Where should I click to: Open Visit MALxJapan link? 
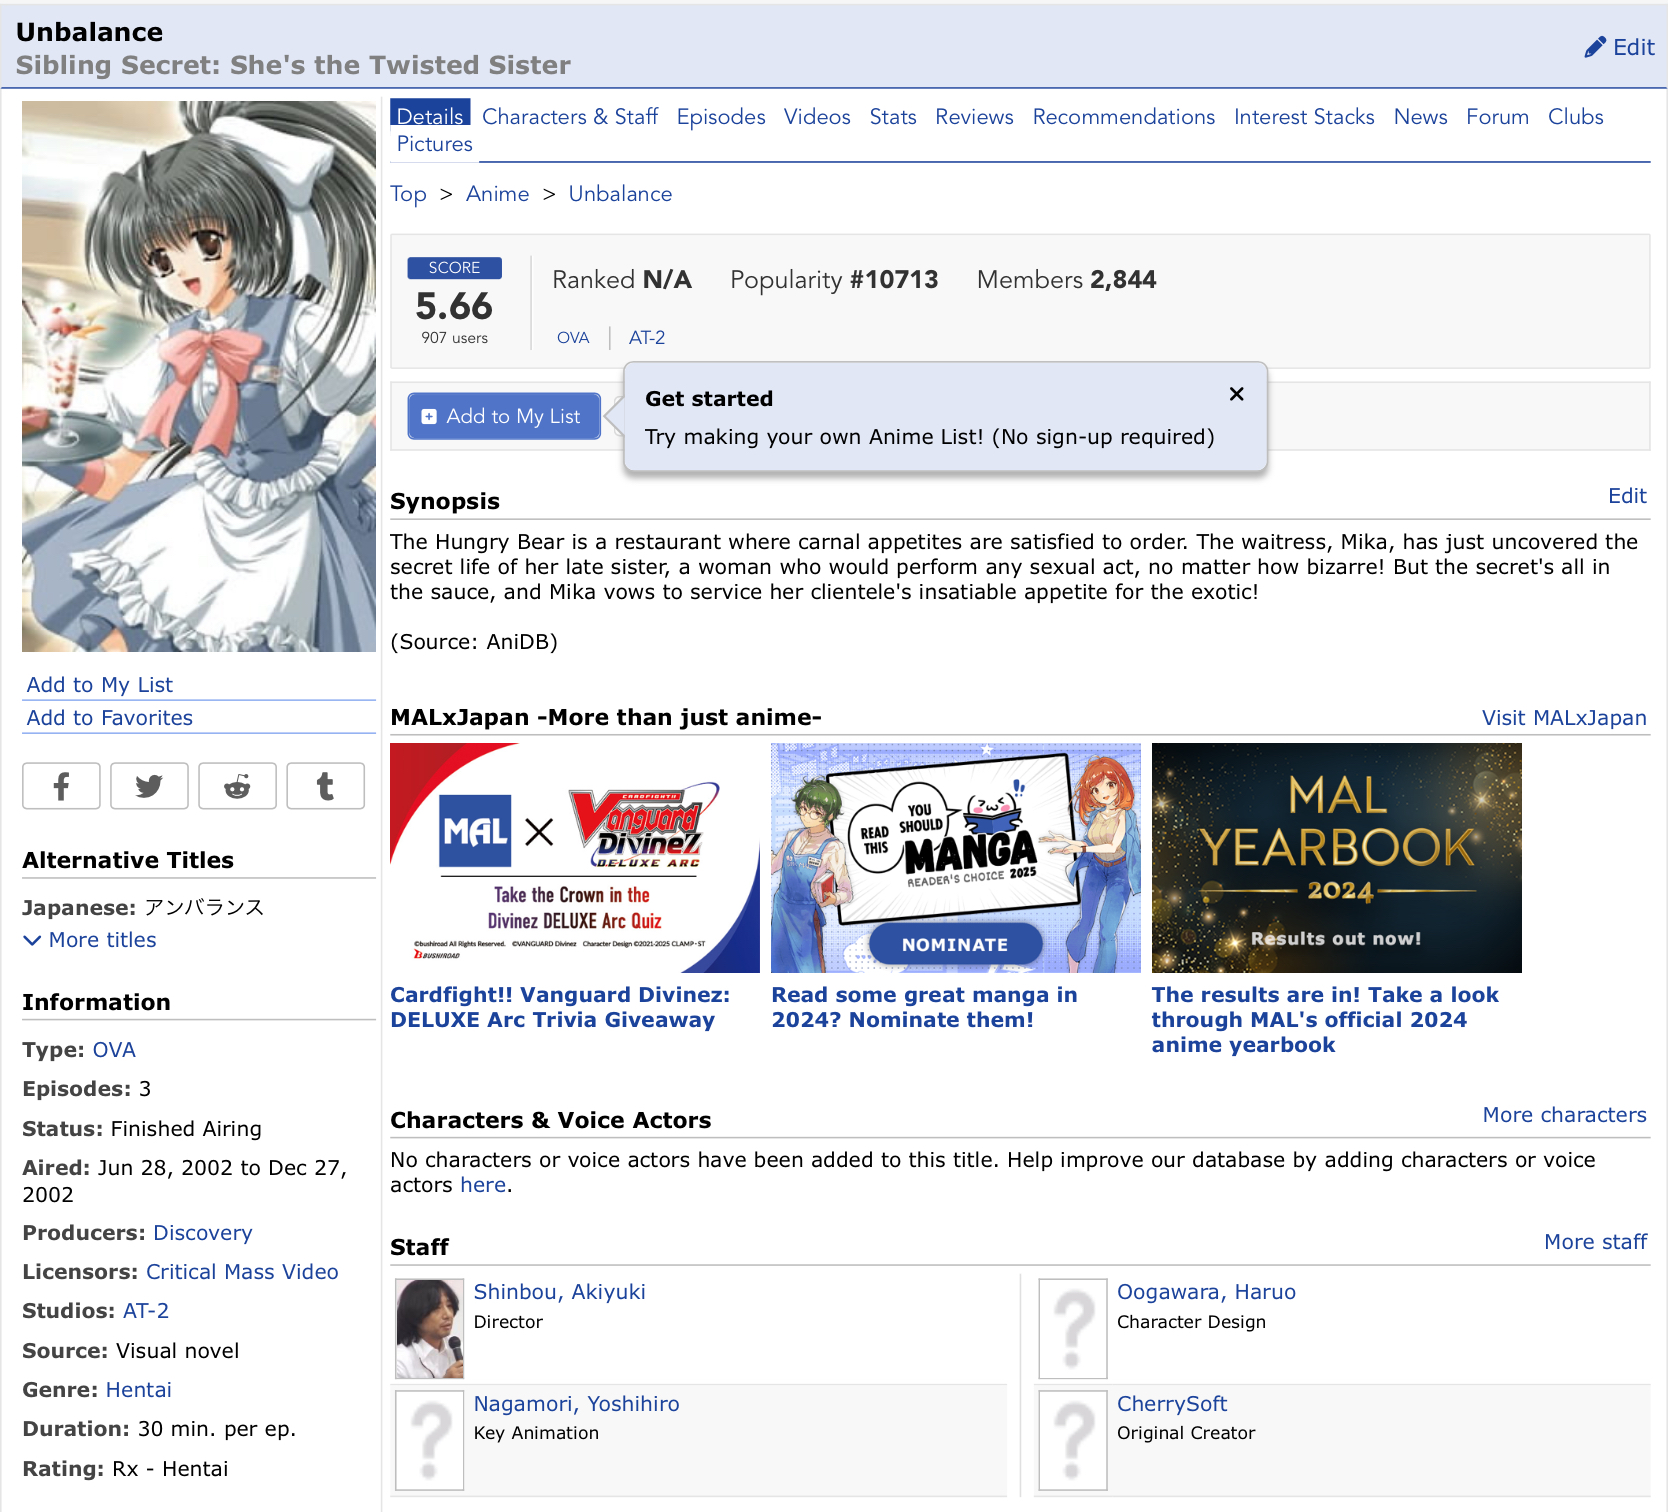click(1564, 718)
